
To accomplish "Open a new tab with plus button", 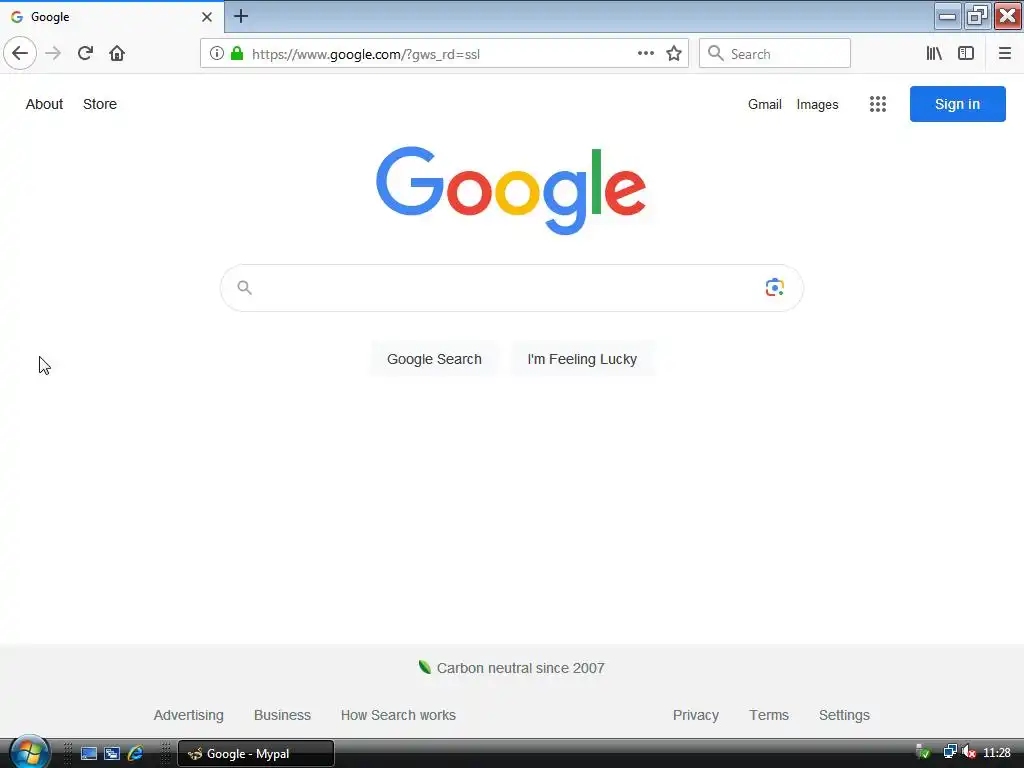I will tap(241, 16).
